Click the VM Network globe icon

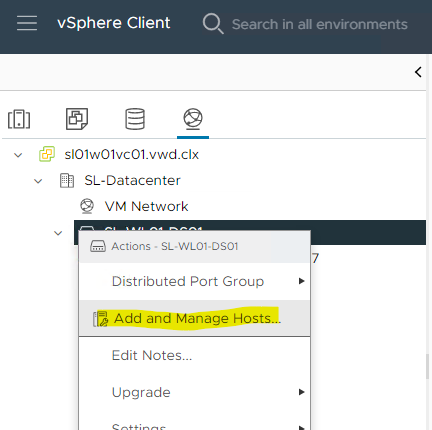[x=87, y=206]
